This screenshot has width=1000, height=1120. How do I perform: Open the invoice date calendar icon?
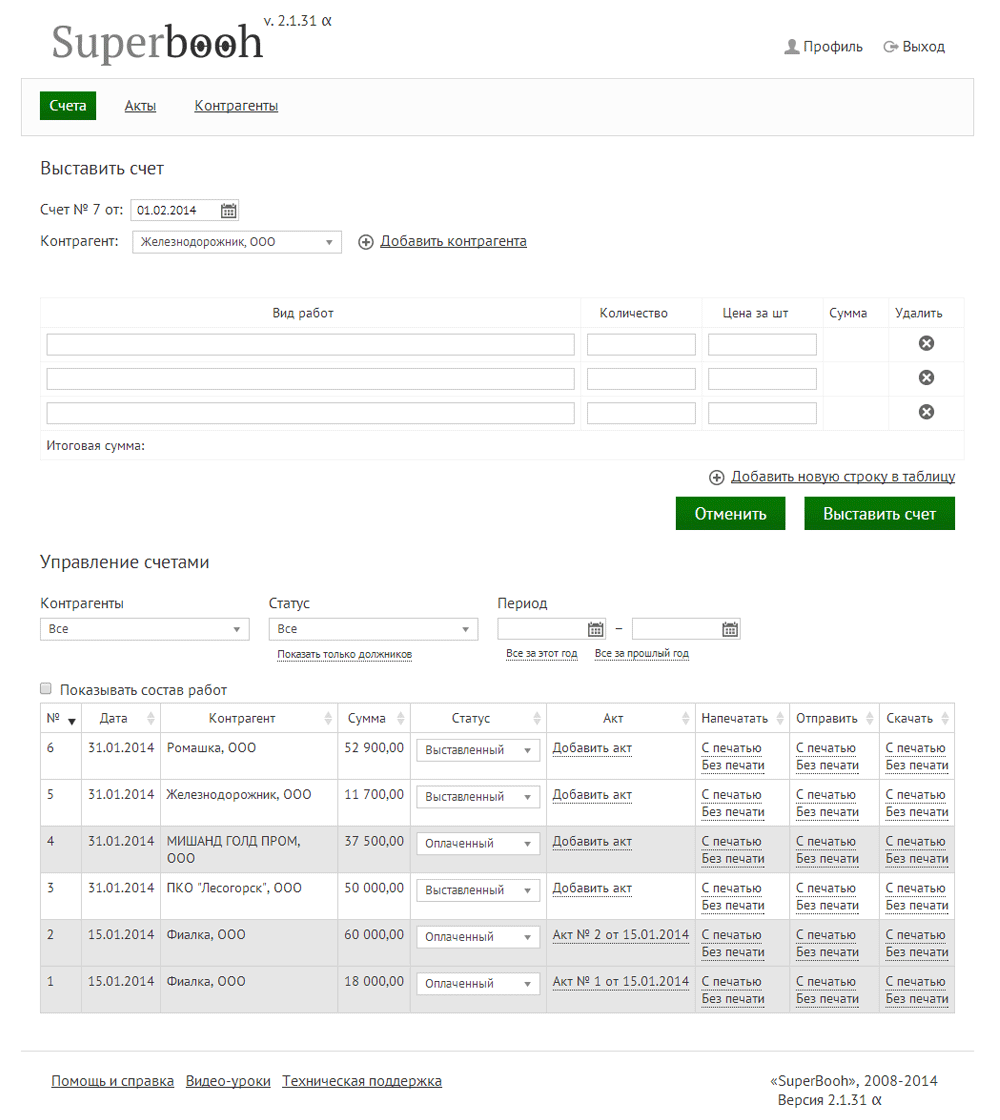(x=228, y=211)
